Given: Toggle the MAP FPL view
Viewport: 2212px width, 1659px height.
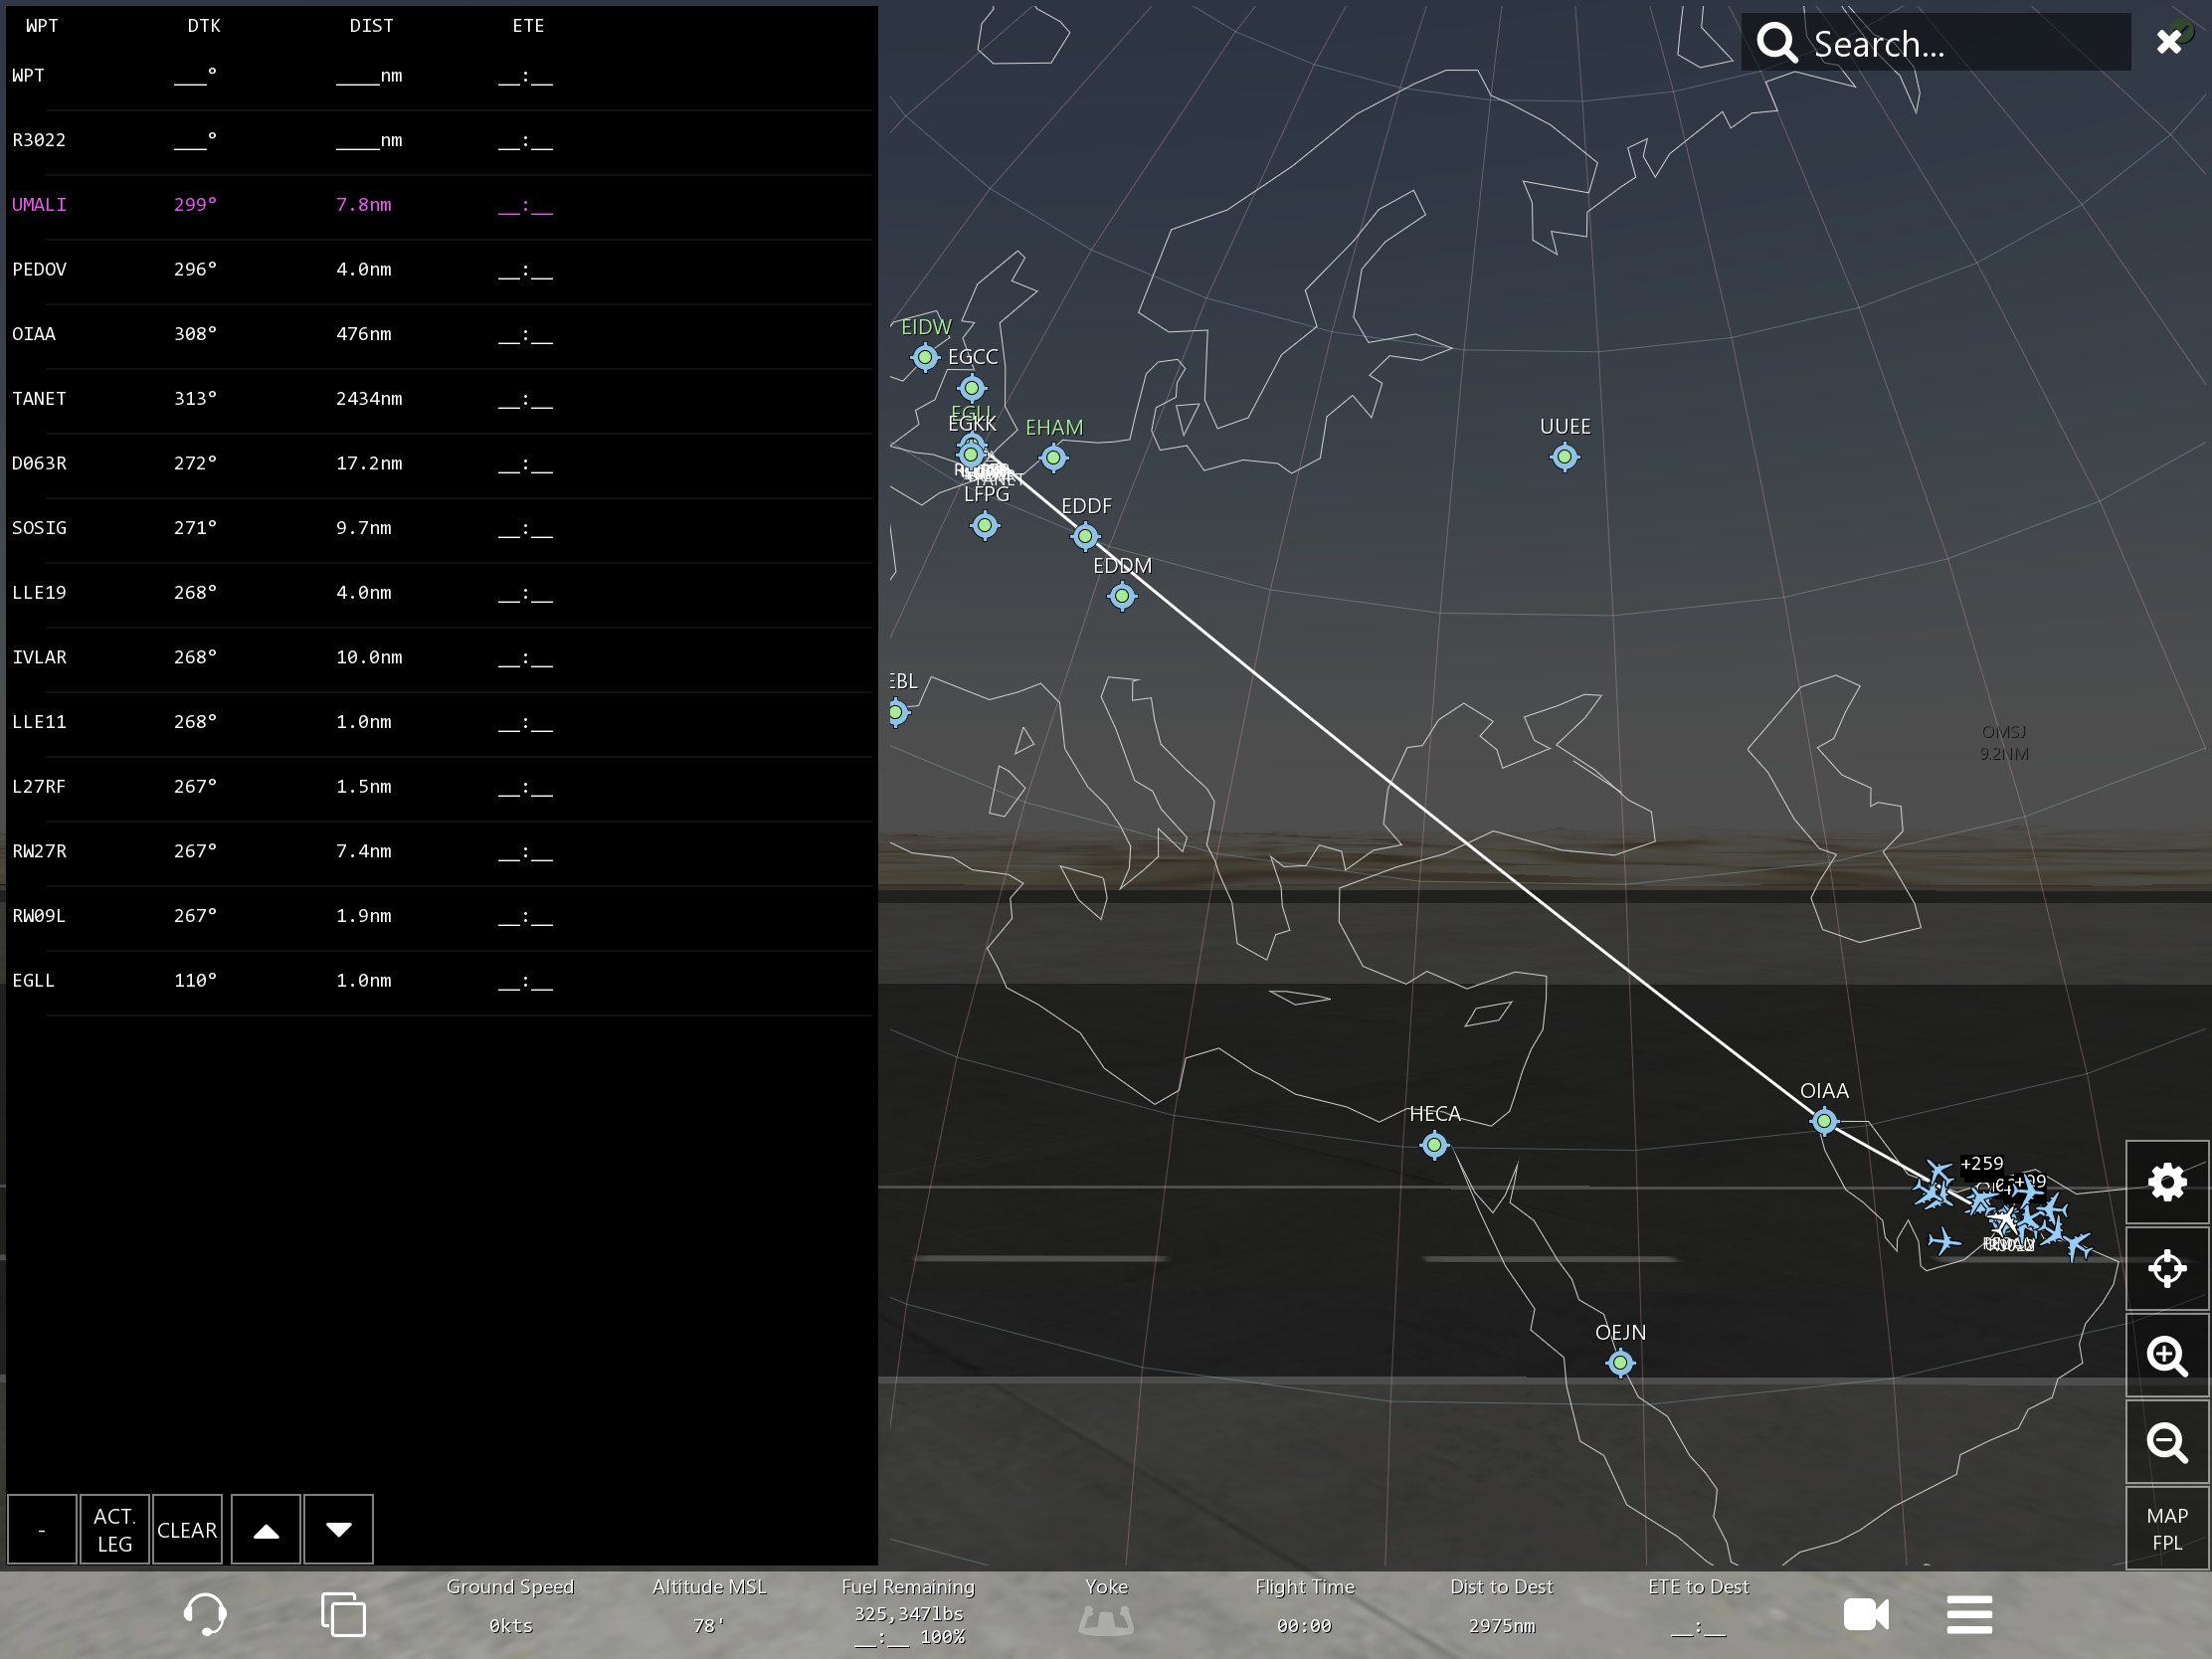Looking at the screenshot, I should click(2166, 1528).
